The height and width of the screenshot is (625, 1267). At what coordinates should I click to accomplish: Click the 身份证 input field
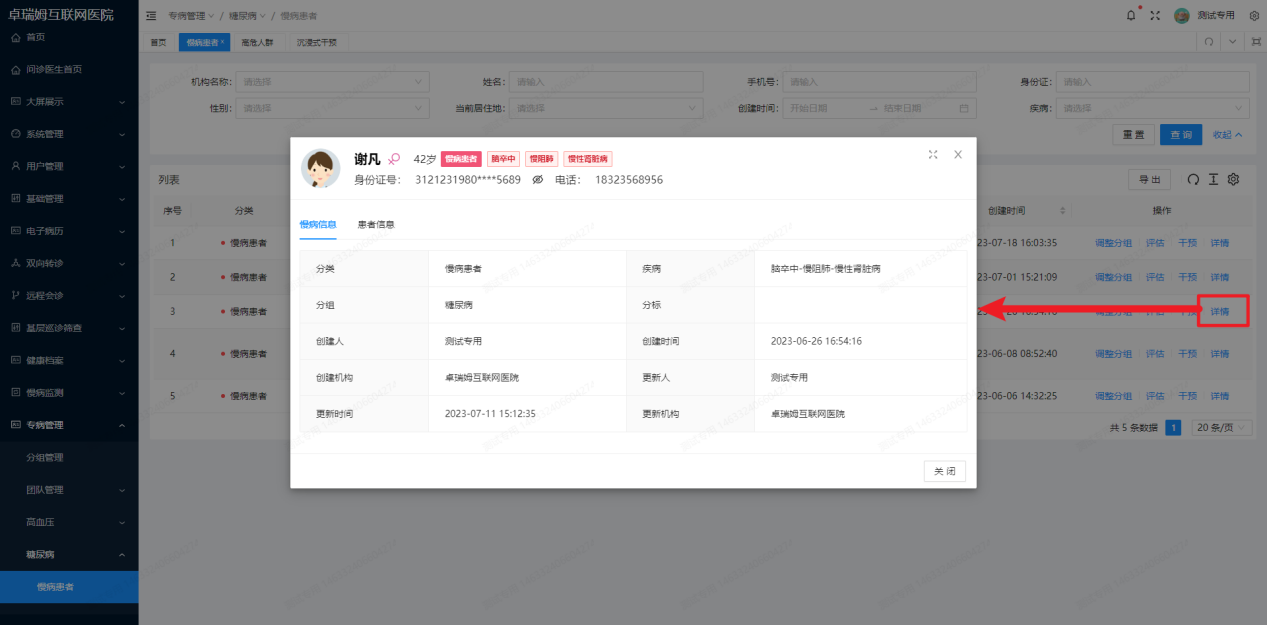[1152, 82]
